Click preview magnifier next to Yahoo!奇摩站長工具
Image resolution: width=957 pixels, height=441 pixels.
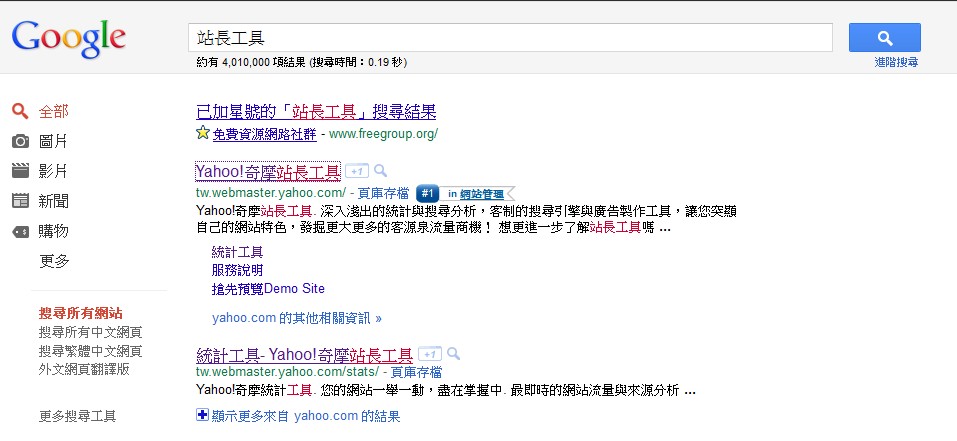380,171
